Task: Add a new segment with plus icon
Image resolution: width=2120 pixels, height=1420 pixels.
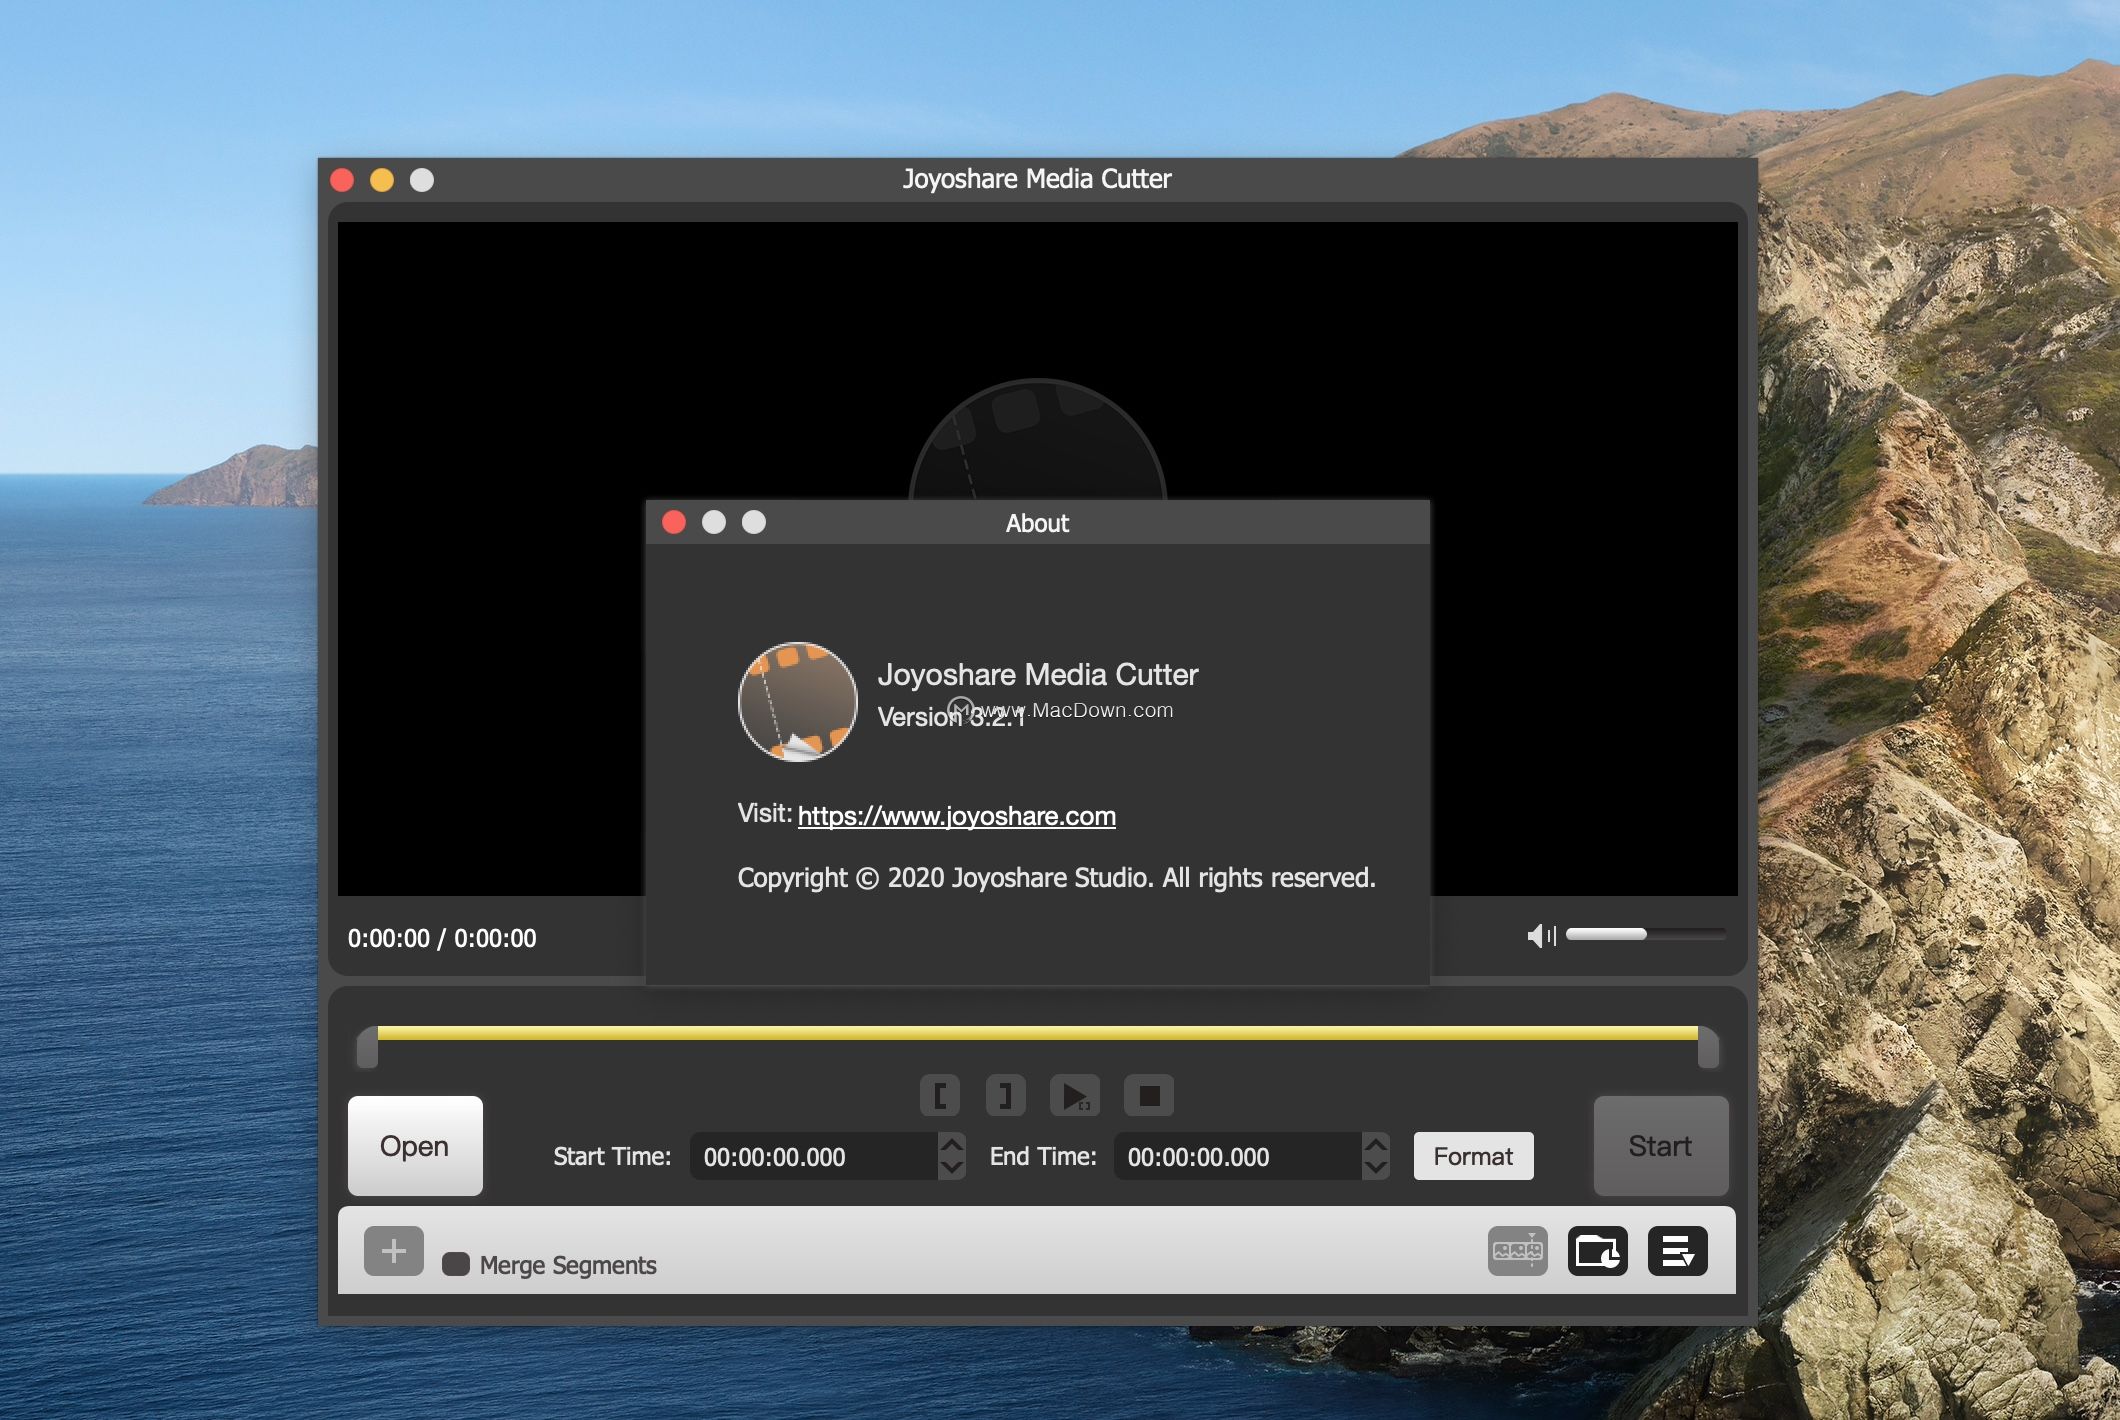Action: point(394,1251)
